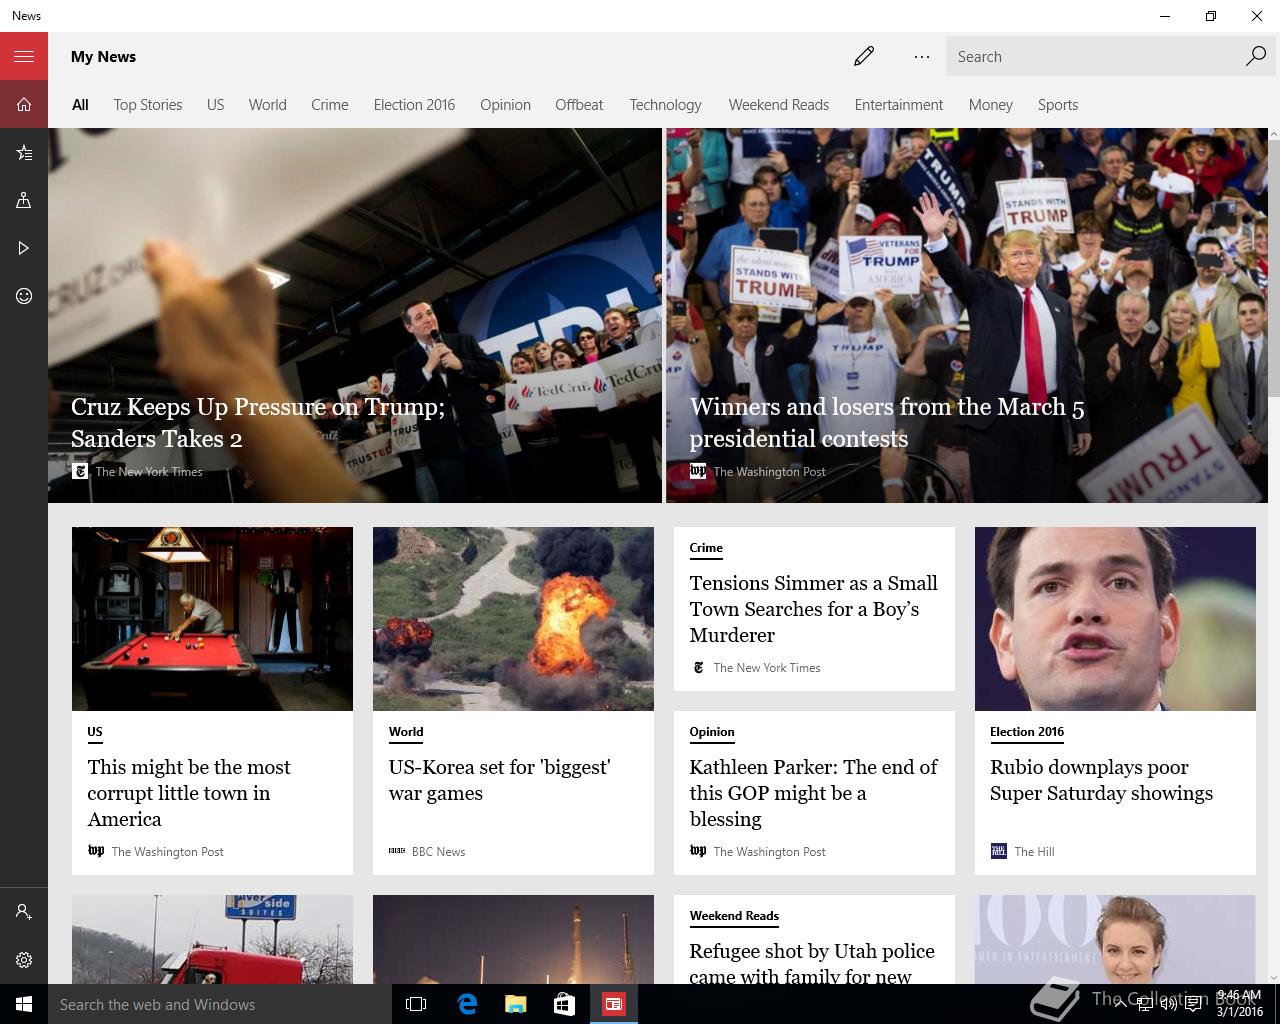Open the Windows Store taskbar icon
The image size is (1280, 1024).
pyautogui.click(x=564, y=1004)
